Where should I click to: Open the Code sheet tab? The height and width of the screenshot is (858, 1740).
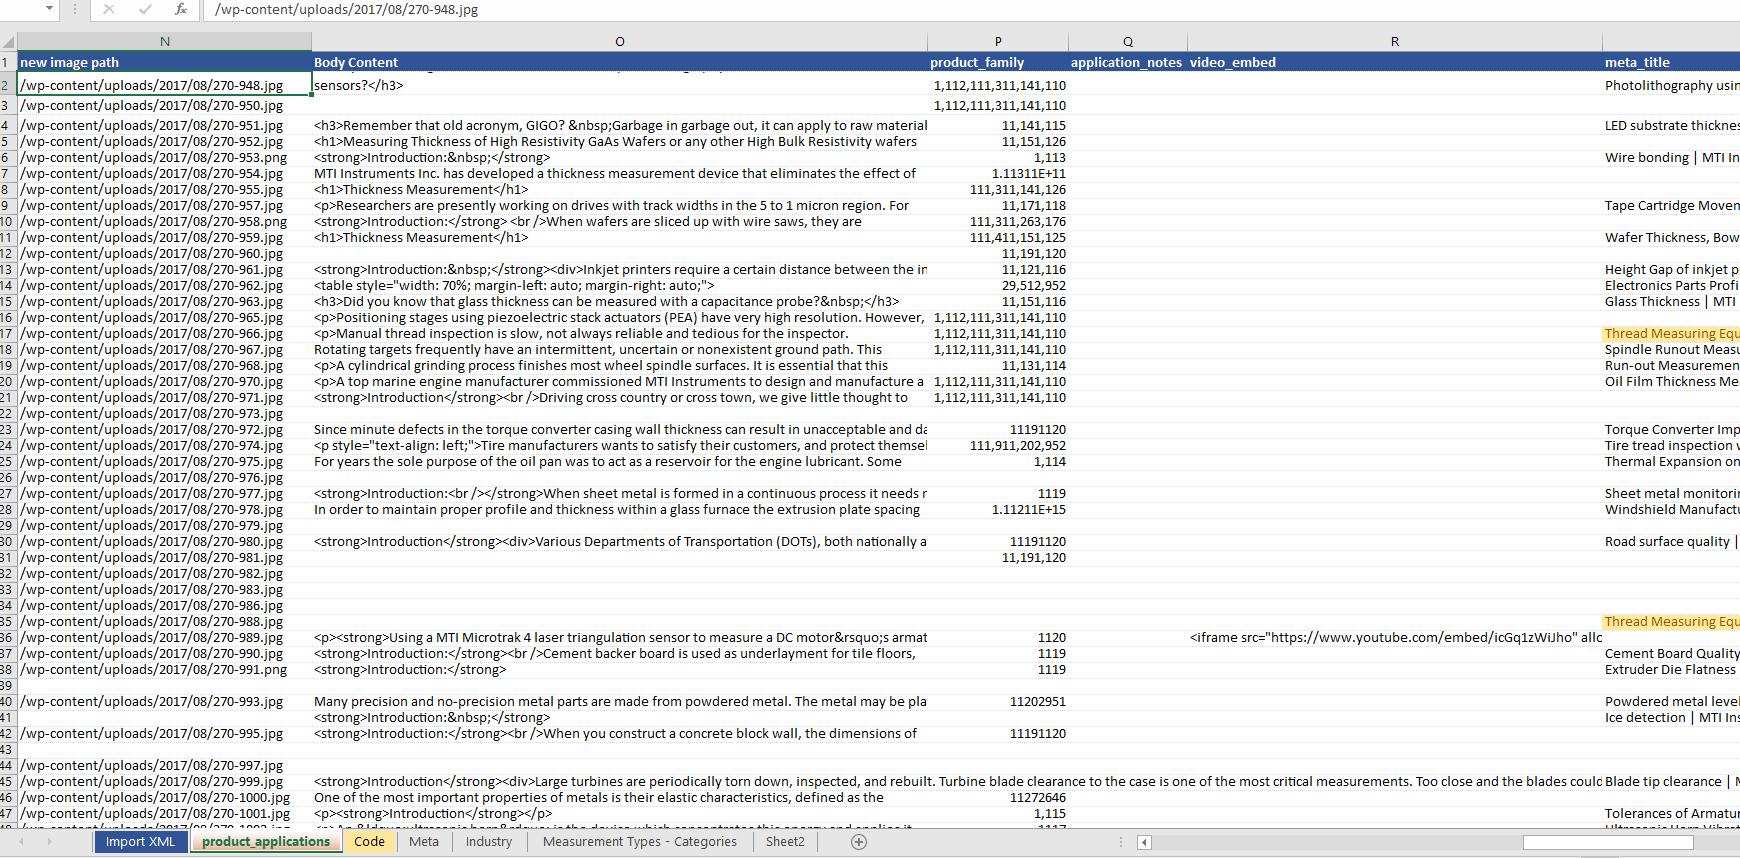click(369, 842)
